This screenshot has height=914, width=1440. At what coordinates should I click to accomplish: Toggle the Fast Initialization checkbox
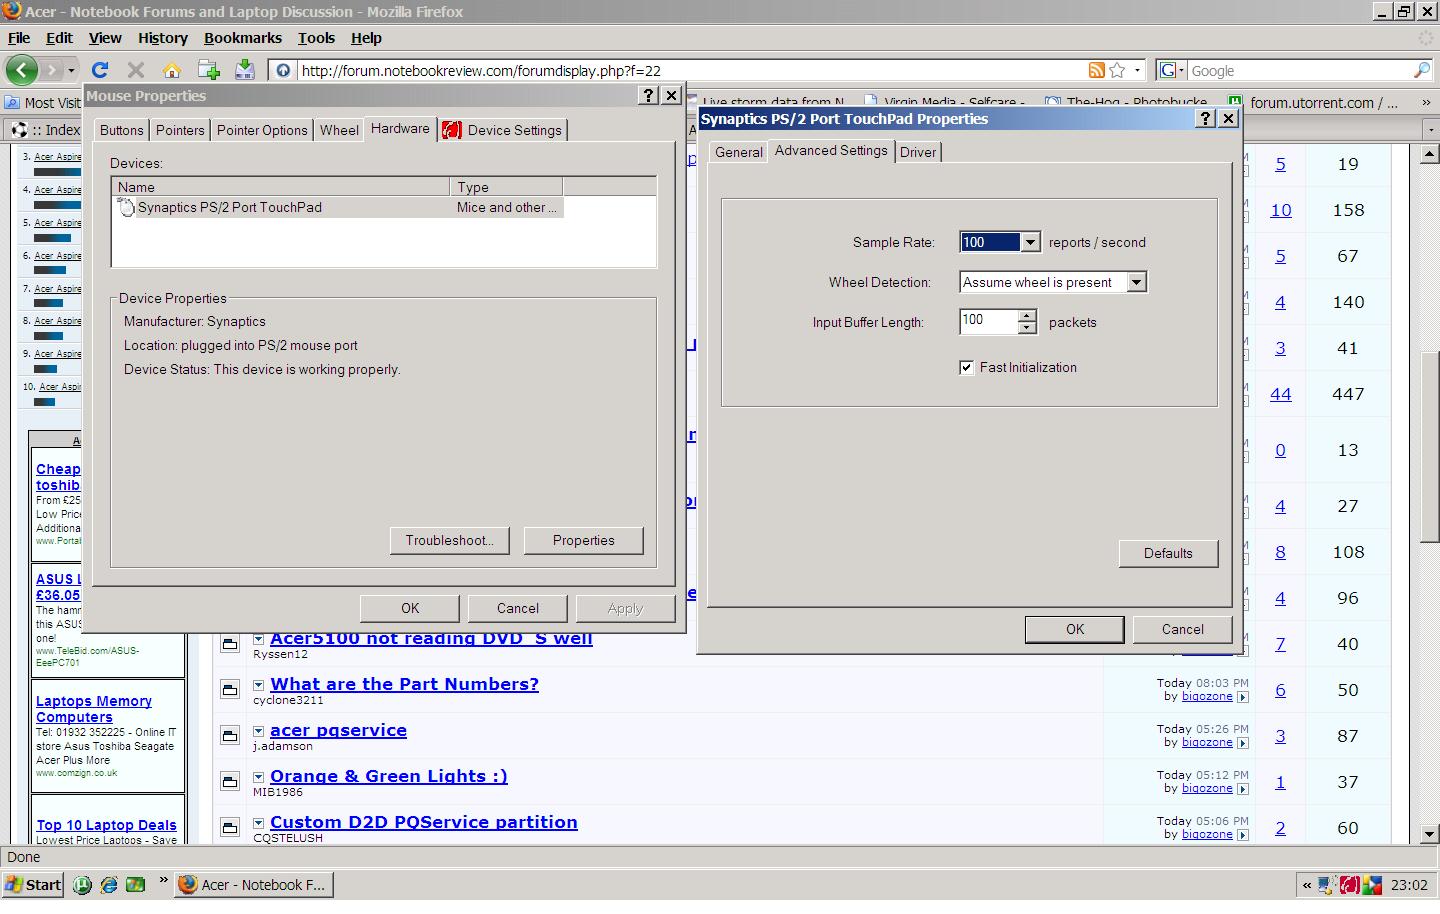(966, 367)
